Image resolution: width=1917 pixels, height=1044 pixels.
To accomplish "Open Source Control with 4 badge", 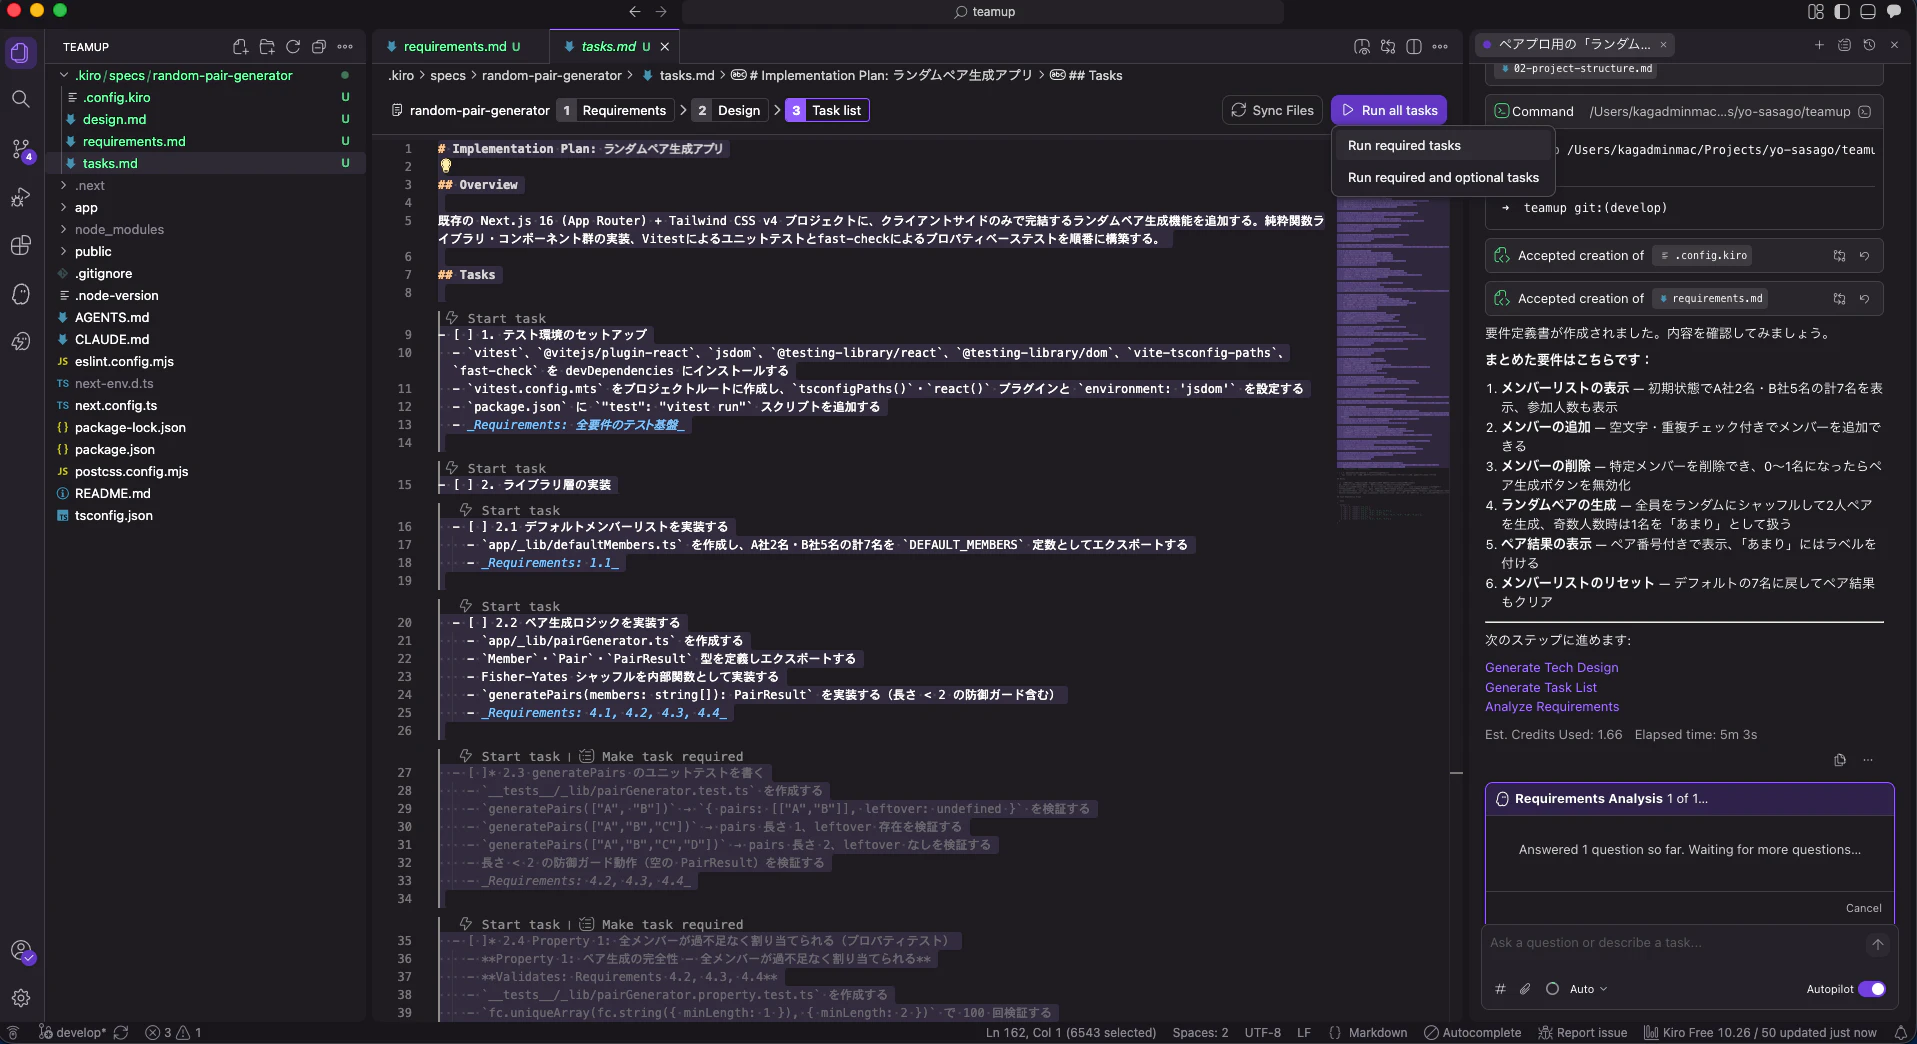I will pyautogui.click(x=21, y=149).
